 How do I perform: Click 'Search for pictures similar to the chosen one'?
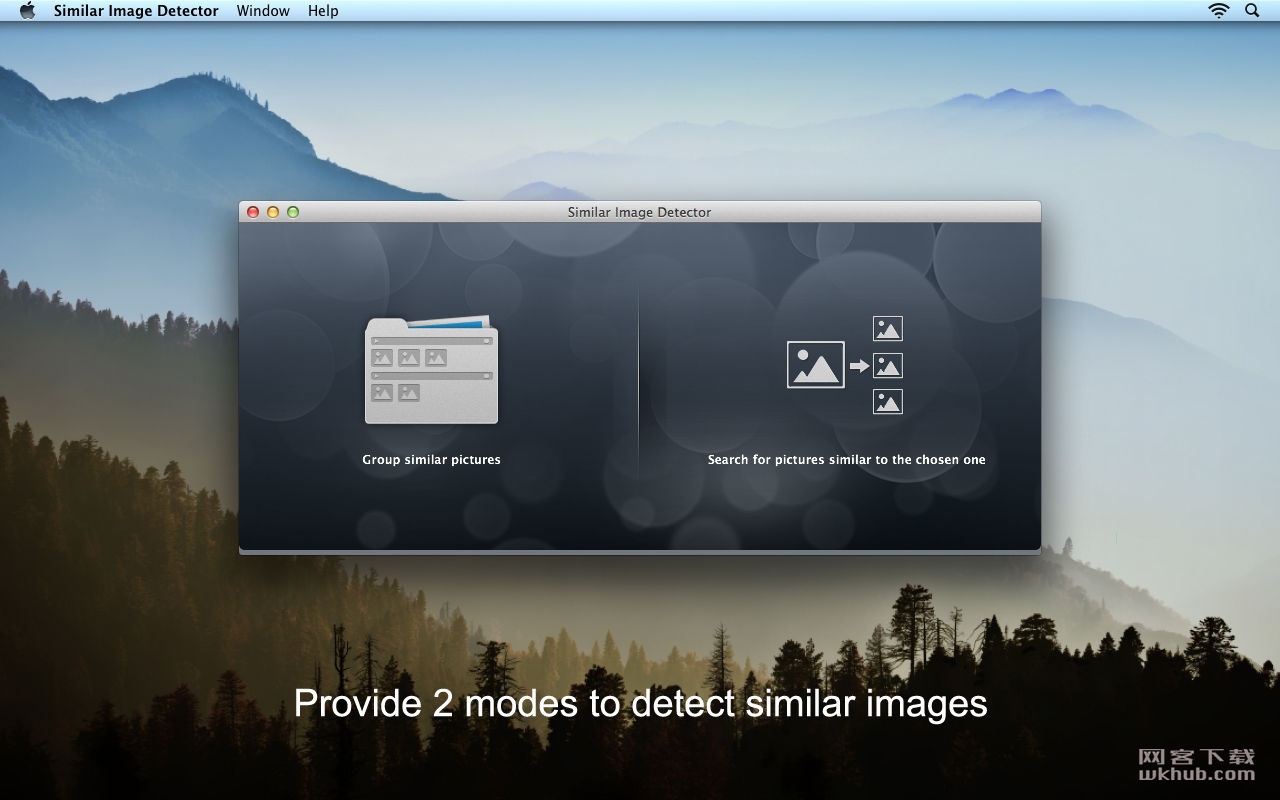pos(847,460)
